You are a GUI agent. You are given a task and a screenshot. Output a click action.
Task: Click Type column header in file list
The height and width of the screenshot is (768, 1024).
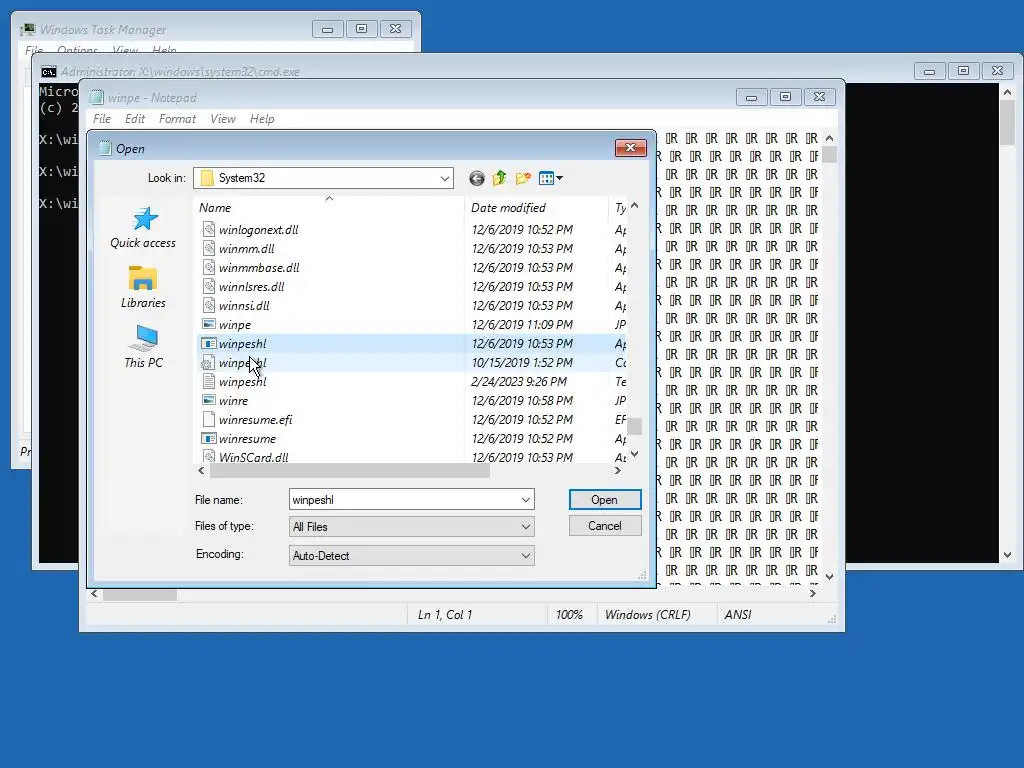(x=618, y=208)
